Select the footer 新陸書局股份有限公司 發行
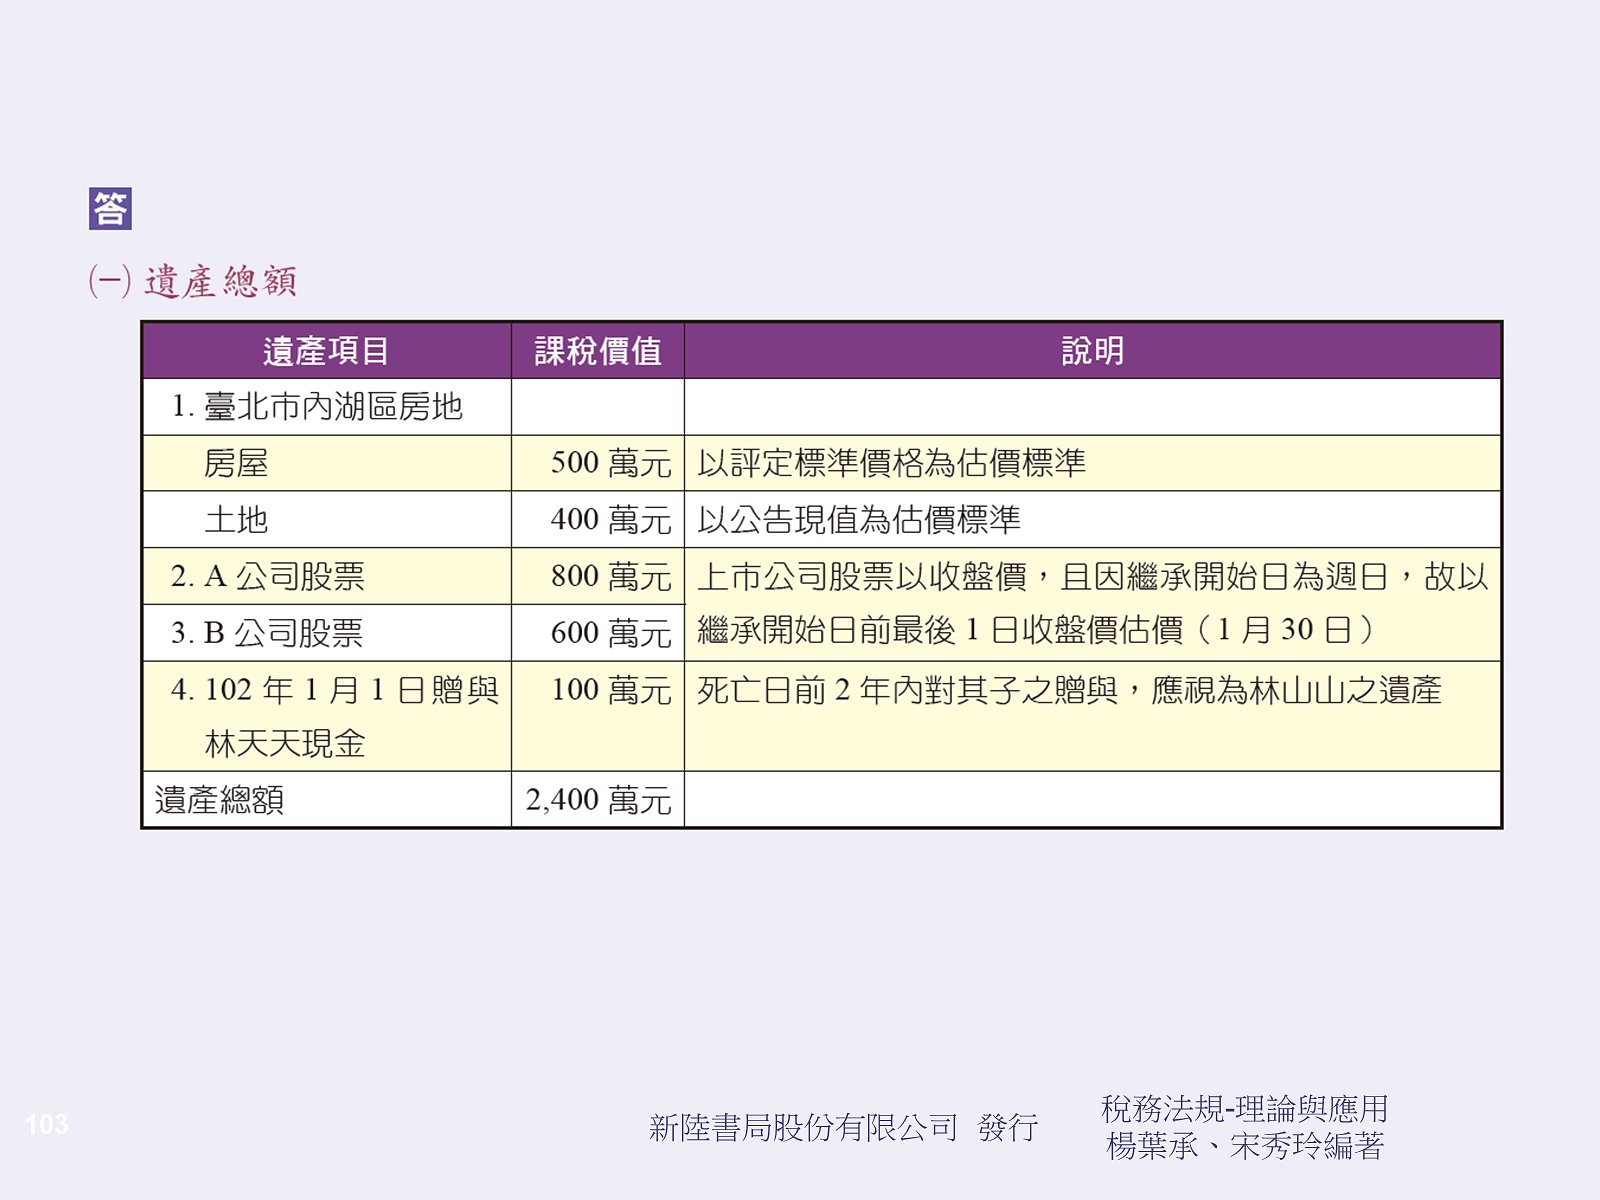Viewport: 1600px width, 1200px height. pos(844,1128)
